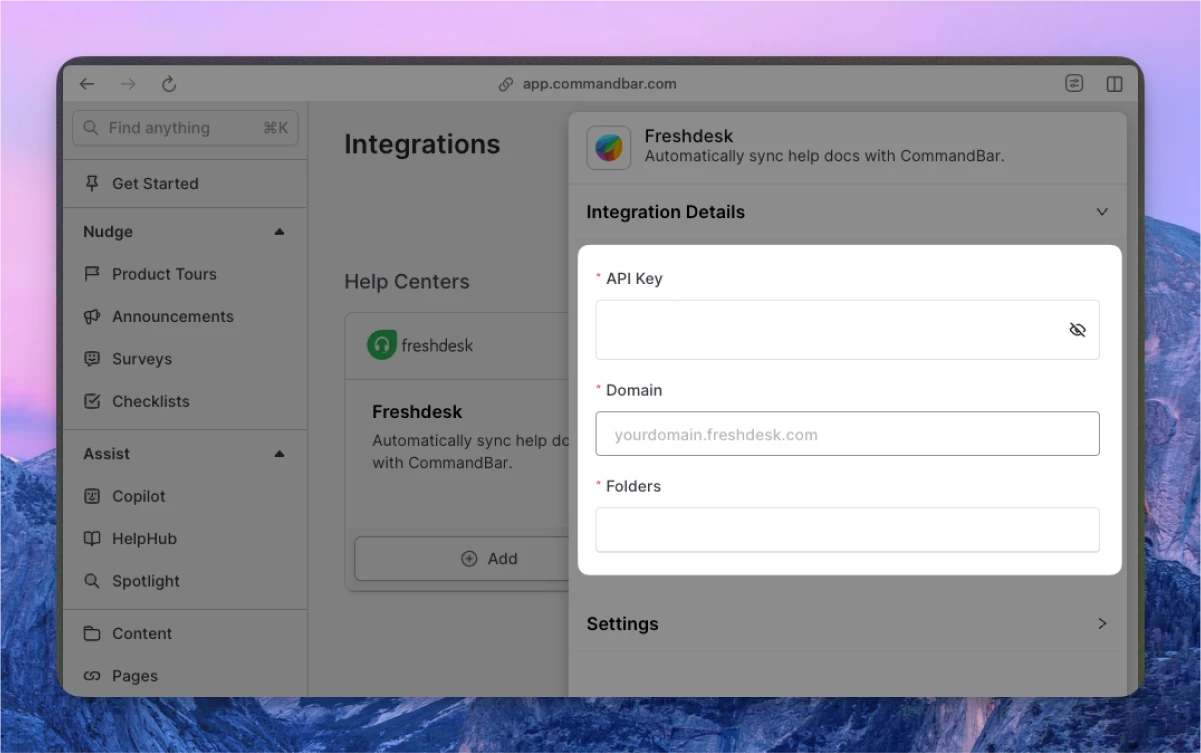The image size is (1201, 753).
Task: Click Get Started in the sidebar
Action: coord(155,184)
